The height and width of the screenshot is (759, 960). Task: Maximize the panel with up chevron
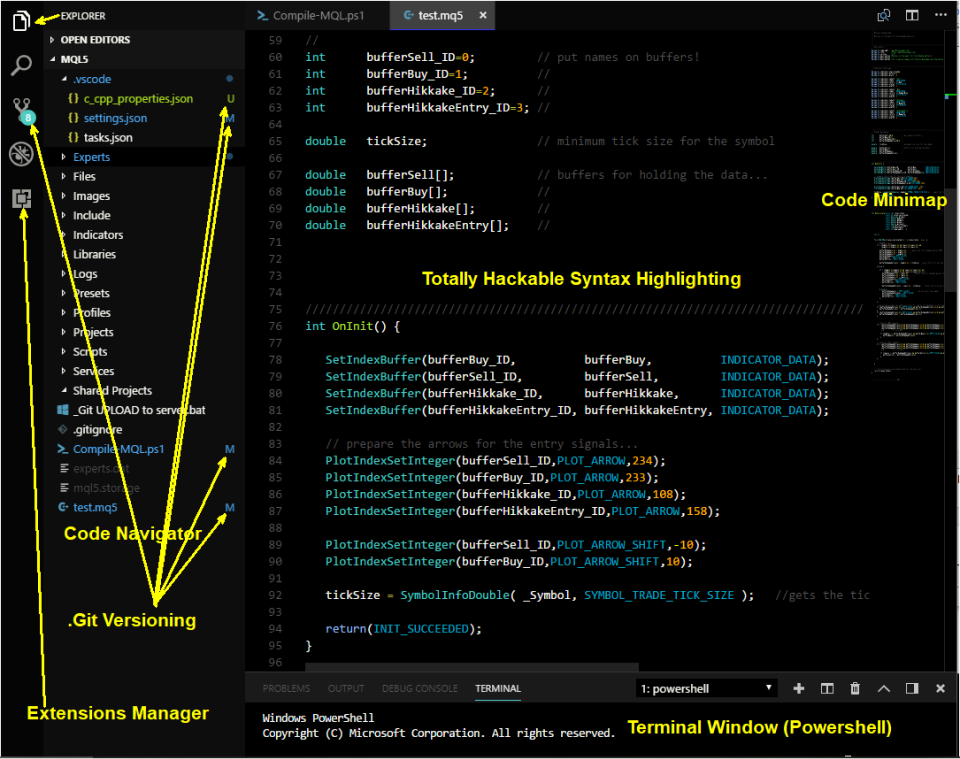coord(883,689)
